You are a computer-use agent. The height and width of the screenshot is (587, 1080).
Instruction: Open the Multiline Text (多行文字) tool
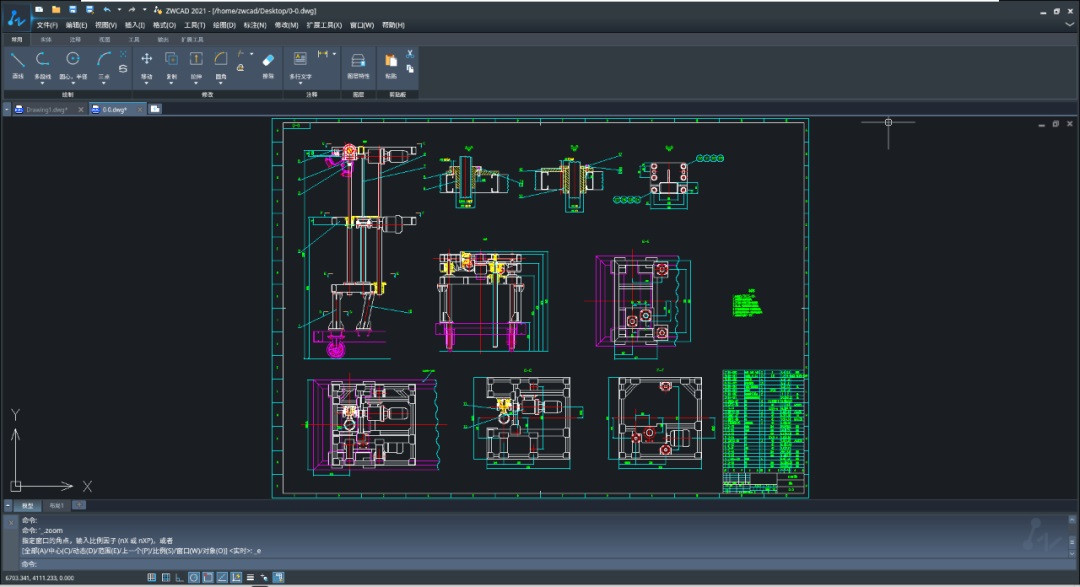pyautogui.click(x=300, y=64)
